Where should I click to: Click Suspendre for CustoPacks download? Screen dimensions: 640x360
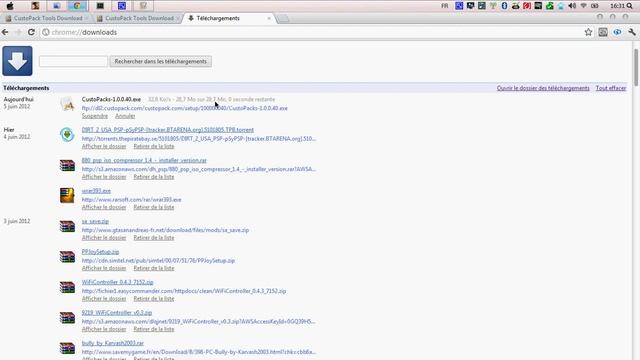(x=95, y=116)
